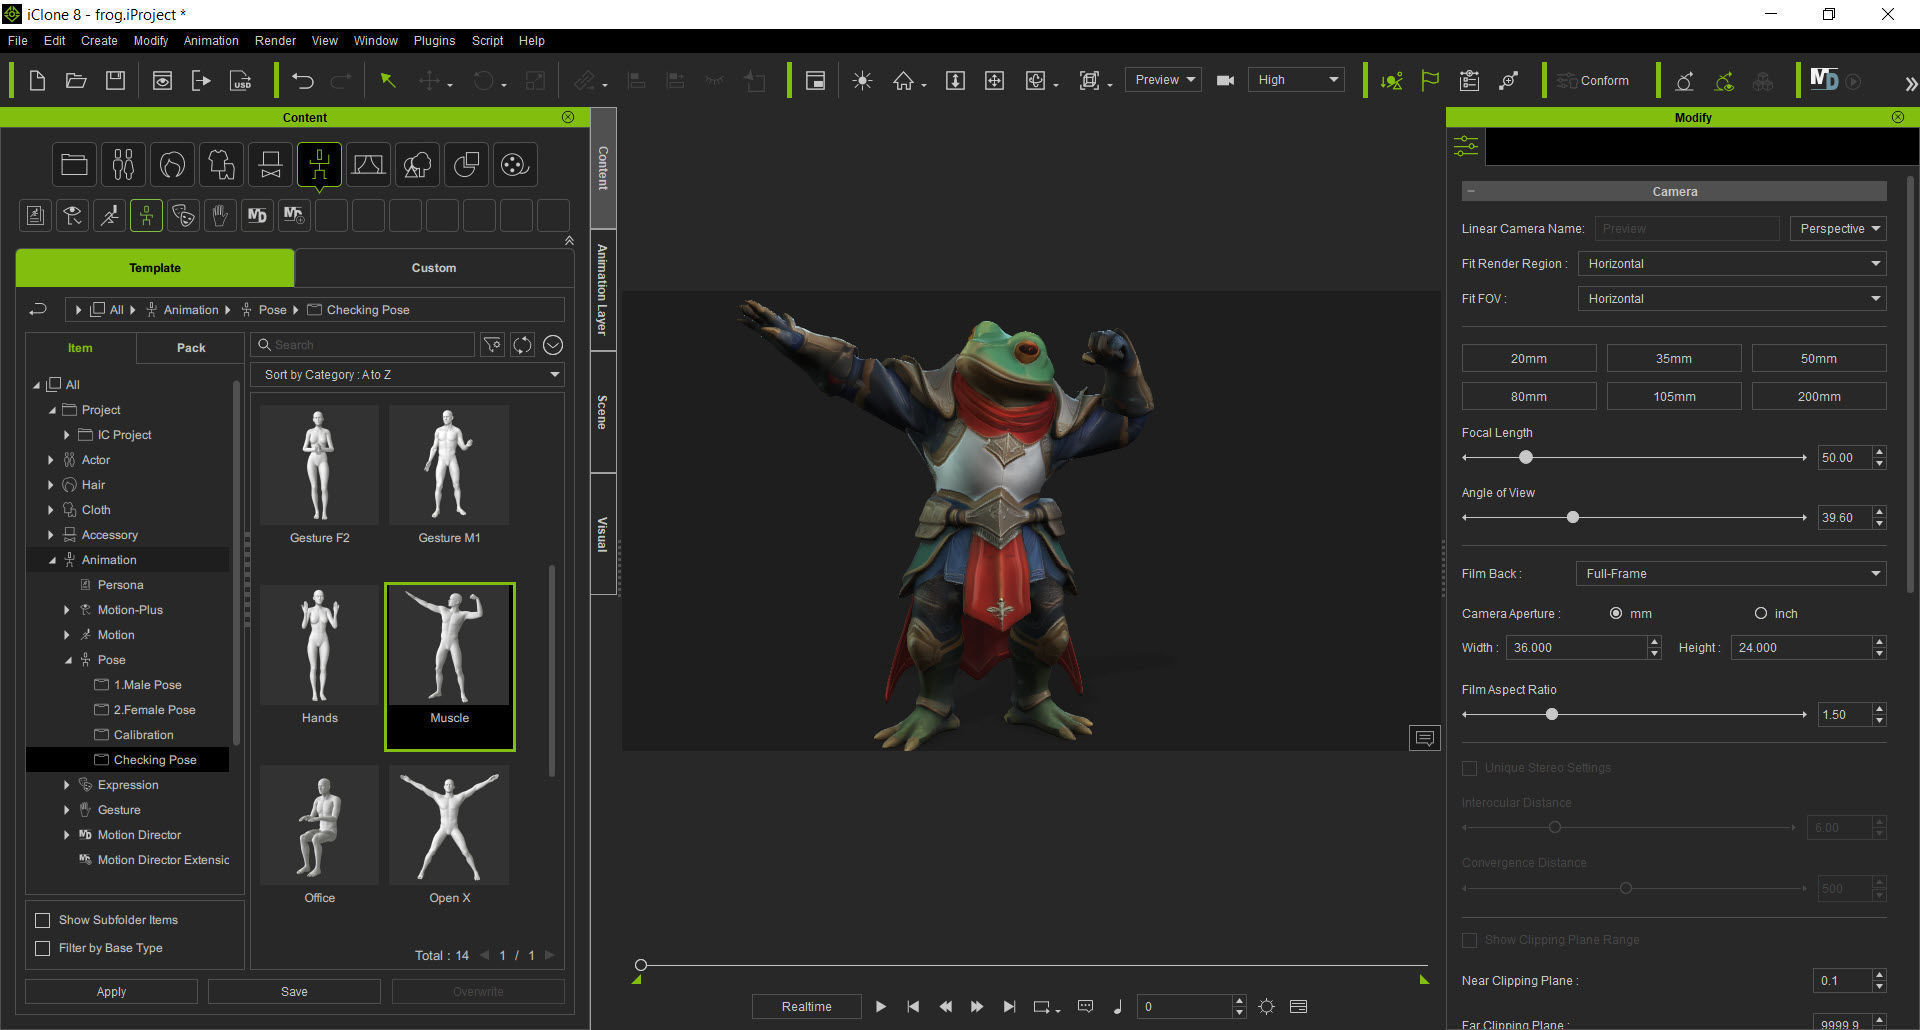Image resolution: width=1920 pixels, height=1030 pixels.
Task: Open the Sort by Category dropdown
Action: pyautogui.click(x=408, y=375)
